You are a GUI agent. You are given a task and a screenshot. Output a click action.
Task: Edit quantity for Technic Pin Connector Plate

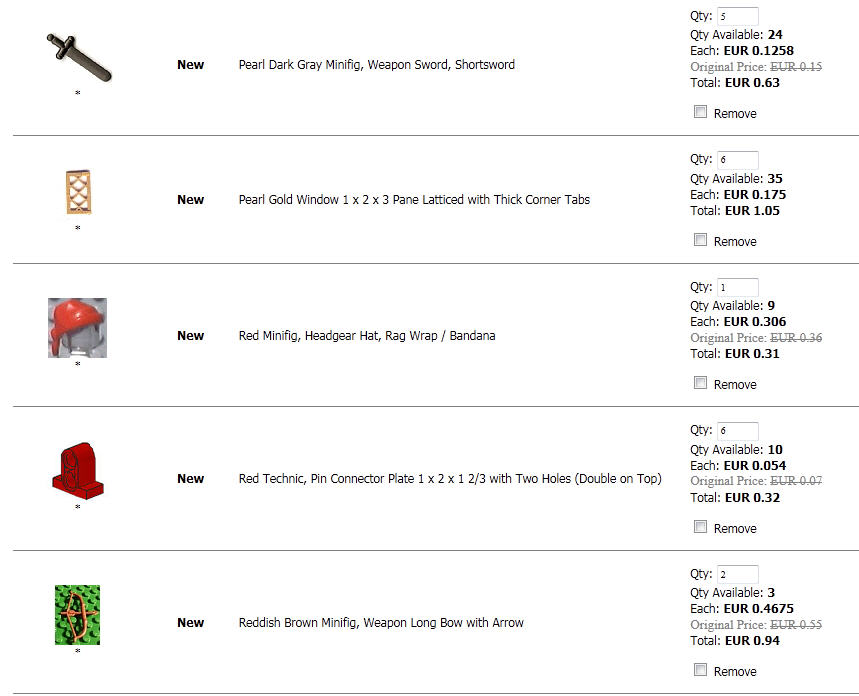point(737,431)
